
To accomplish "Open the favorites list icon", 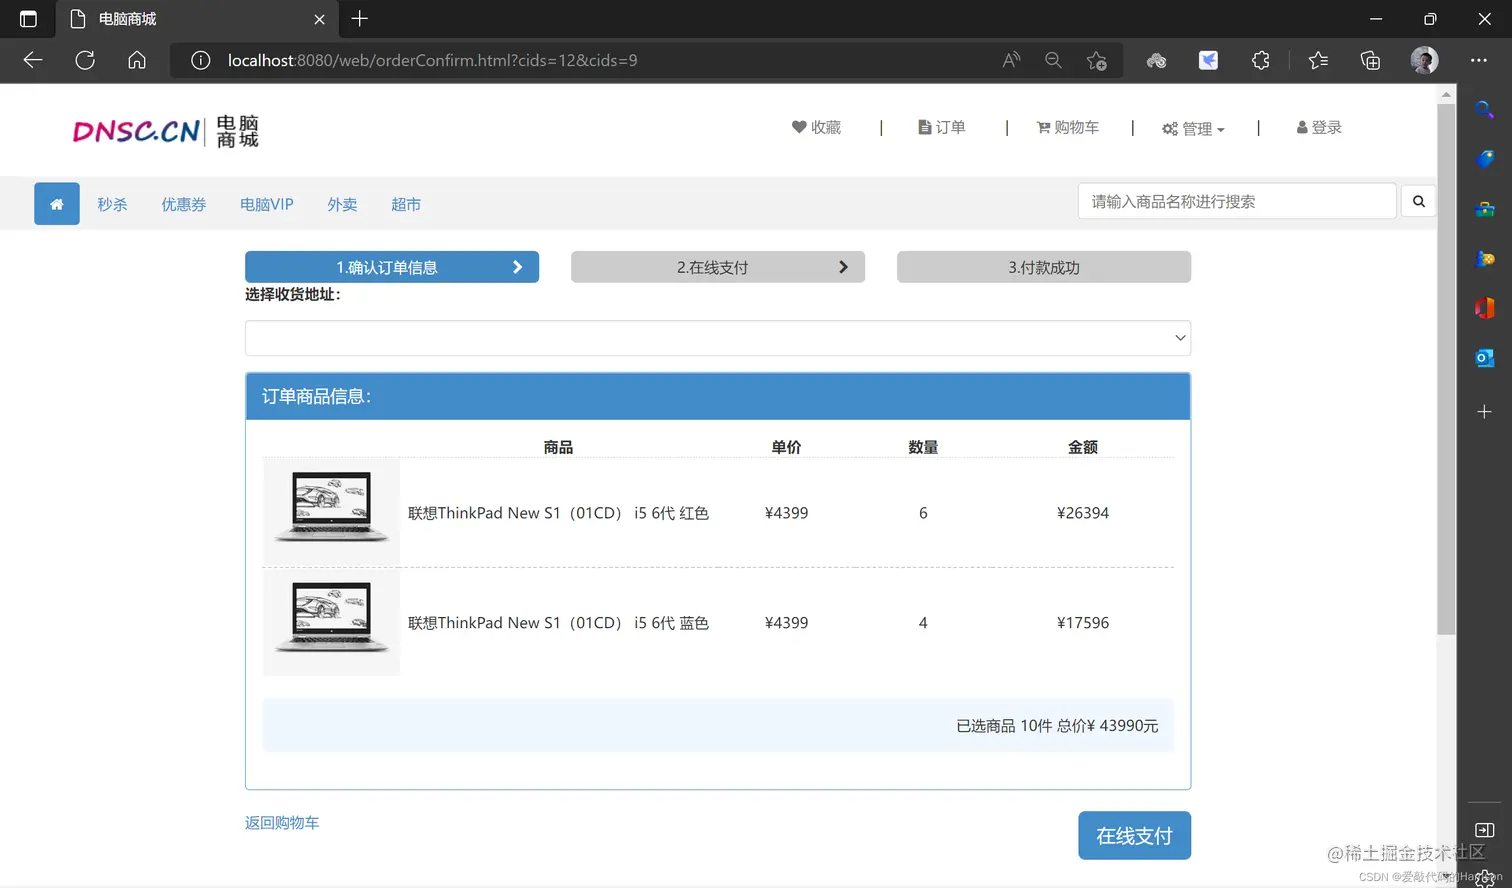I will click(1318, 60).
